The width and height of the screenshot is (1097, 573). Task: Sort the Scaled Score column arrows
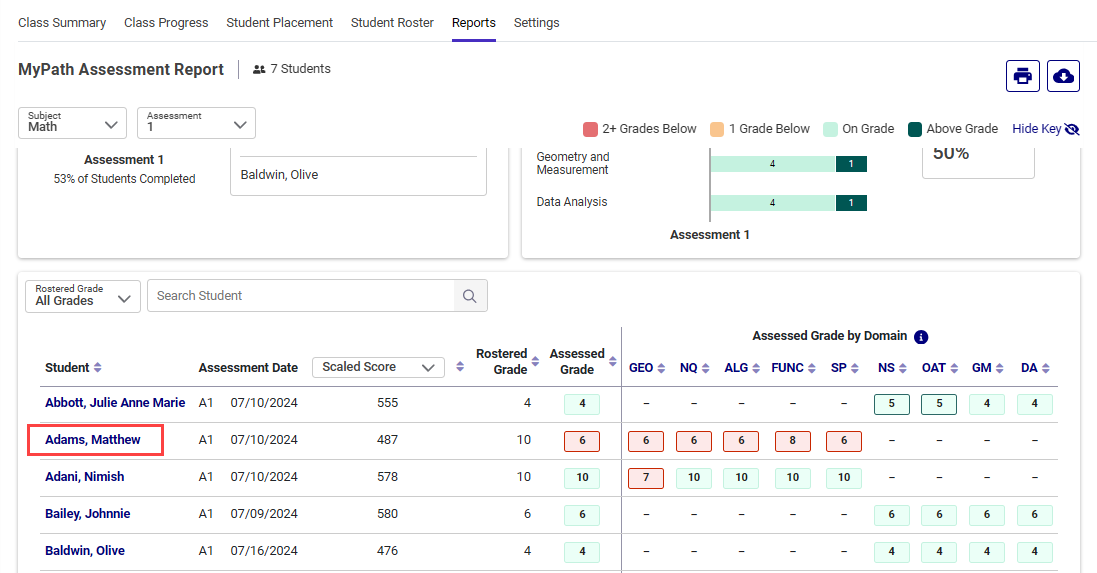pos(460,367)
